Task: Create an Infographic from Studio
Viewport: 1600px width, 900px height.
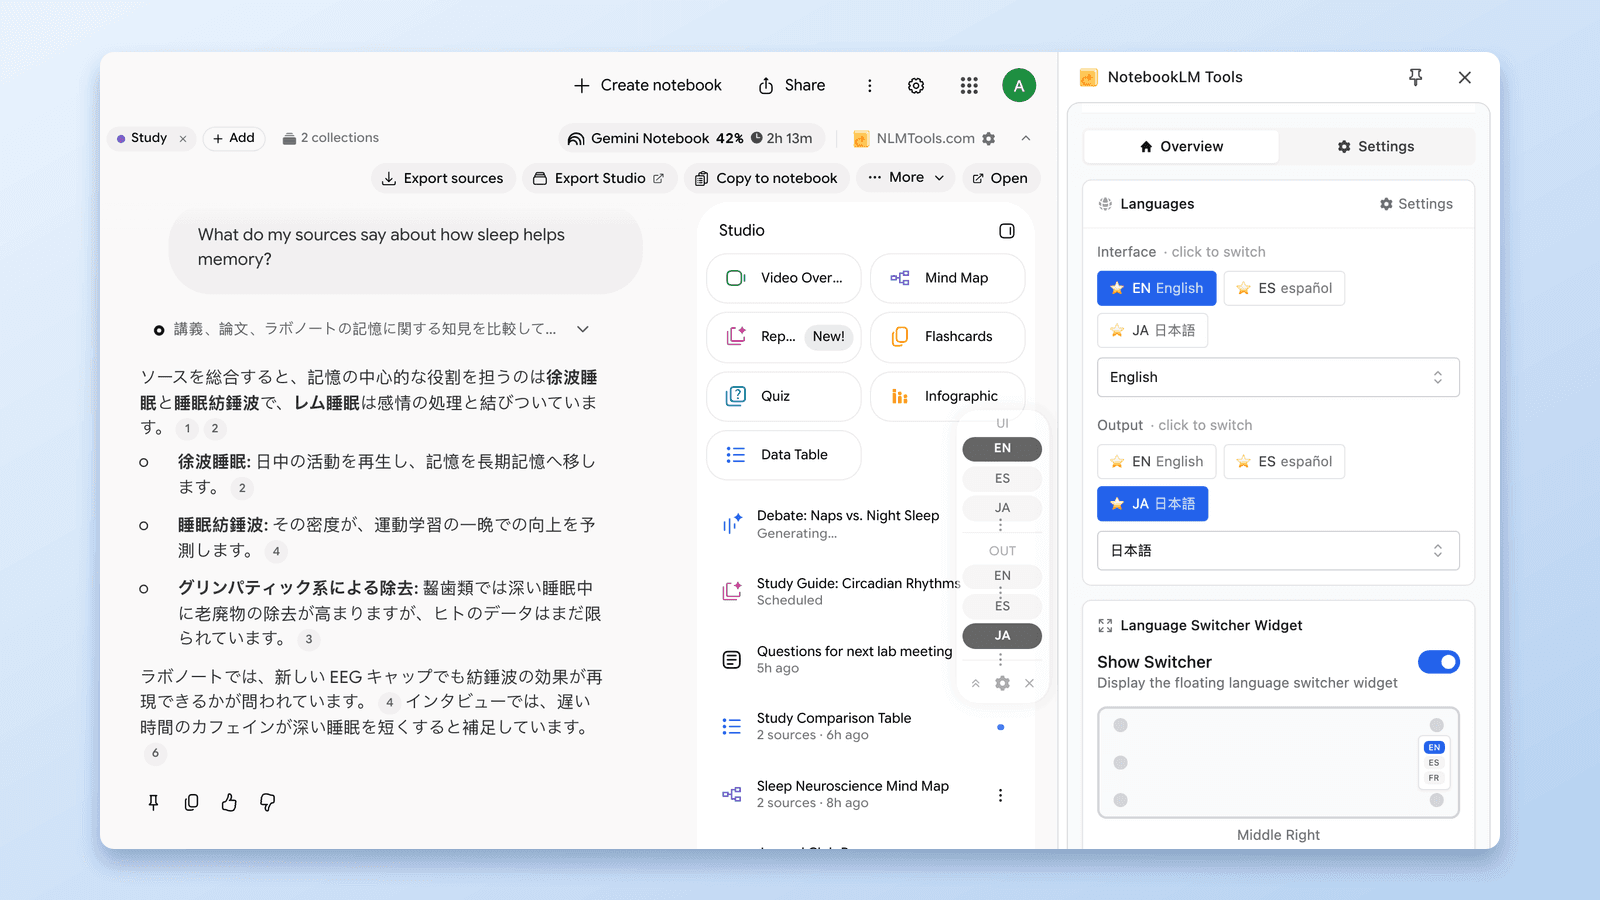Action: click(x=948, y=396)
